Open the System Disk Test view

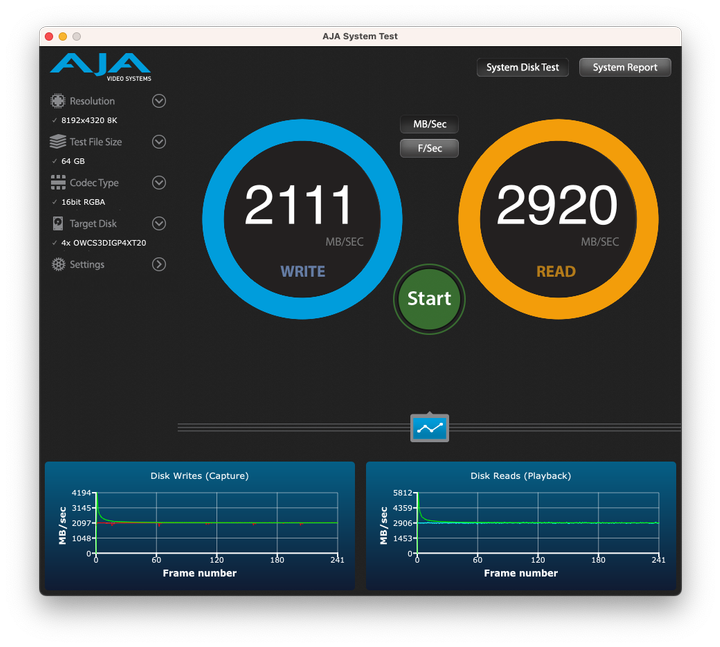pos(522,68)
